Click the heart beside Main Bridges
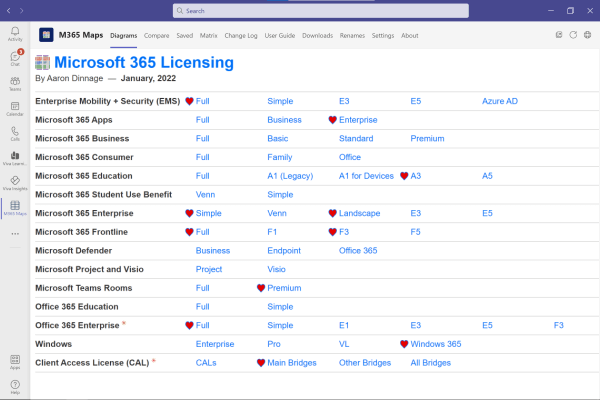 [261, 362]
